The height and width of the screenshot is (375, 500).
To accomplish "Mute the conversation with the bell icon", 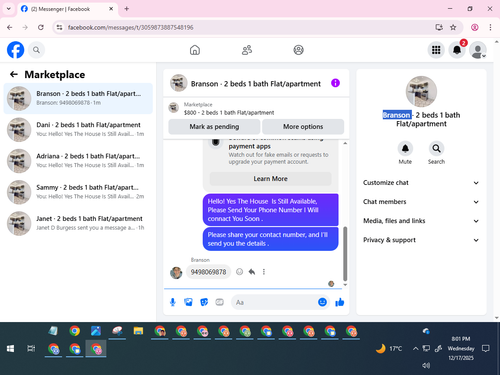I will [x=405, y=149].
